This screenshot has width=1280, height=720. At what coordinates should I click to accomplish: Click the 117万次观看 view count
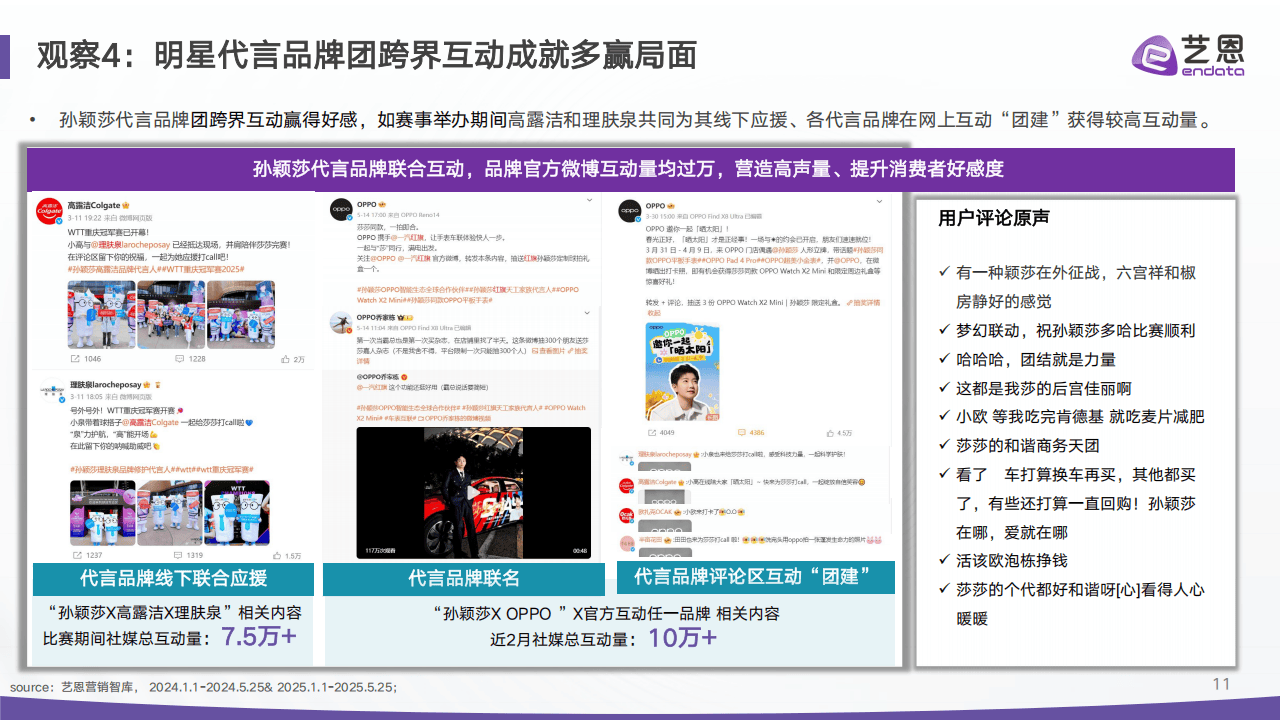[379, 551]
